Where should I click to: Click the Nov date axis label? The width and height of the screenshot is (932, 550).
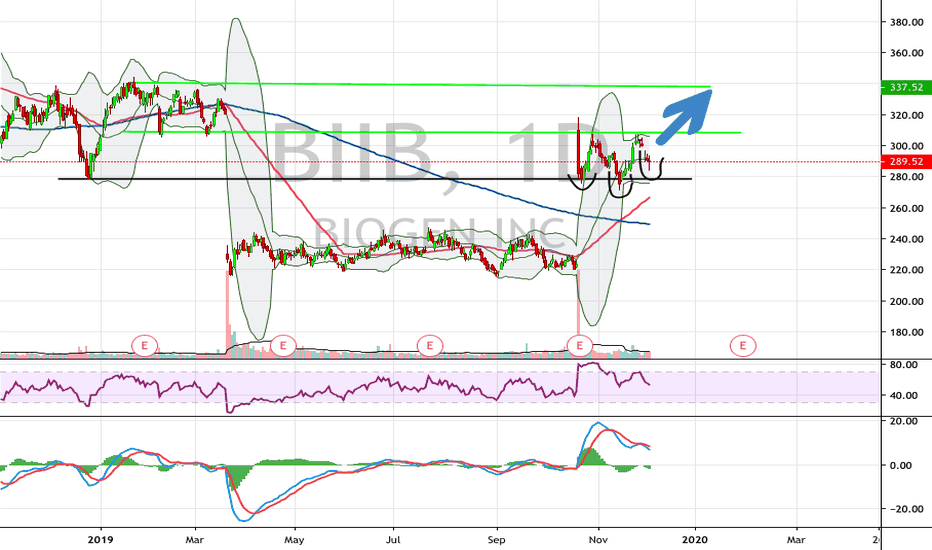point(599,540)
